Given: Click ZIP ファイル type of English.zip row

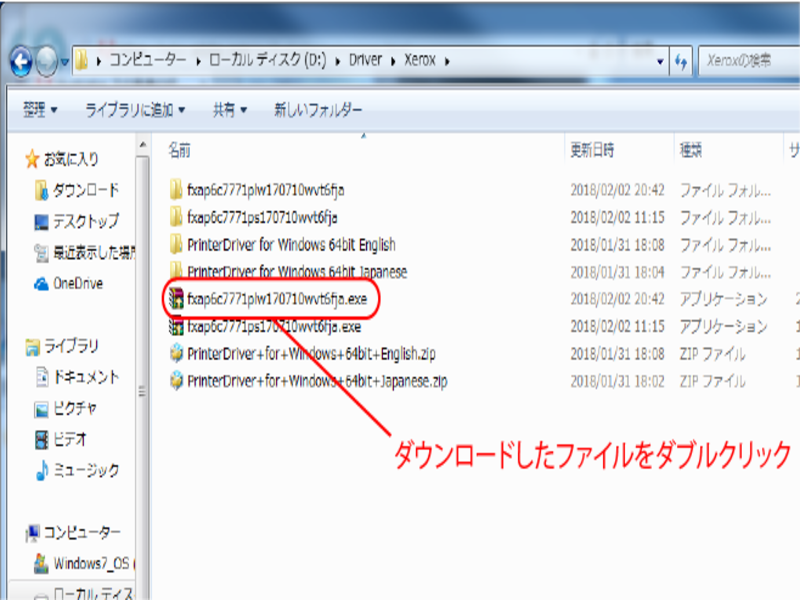Looking at the screenshot, I should pos(713,354).
